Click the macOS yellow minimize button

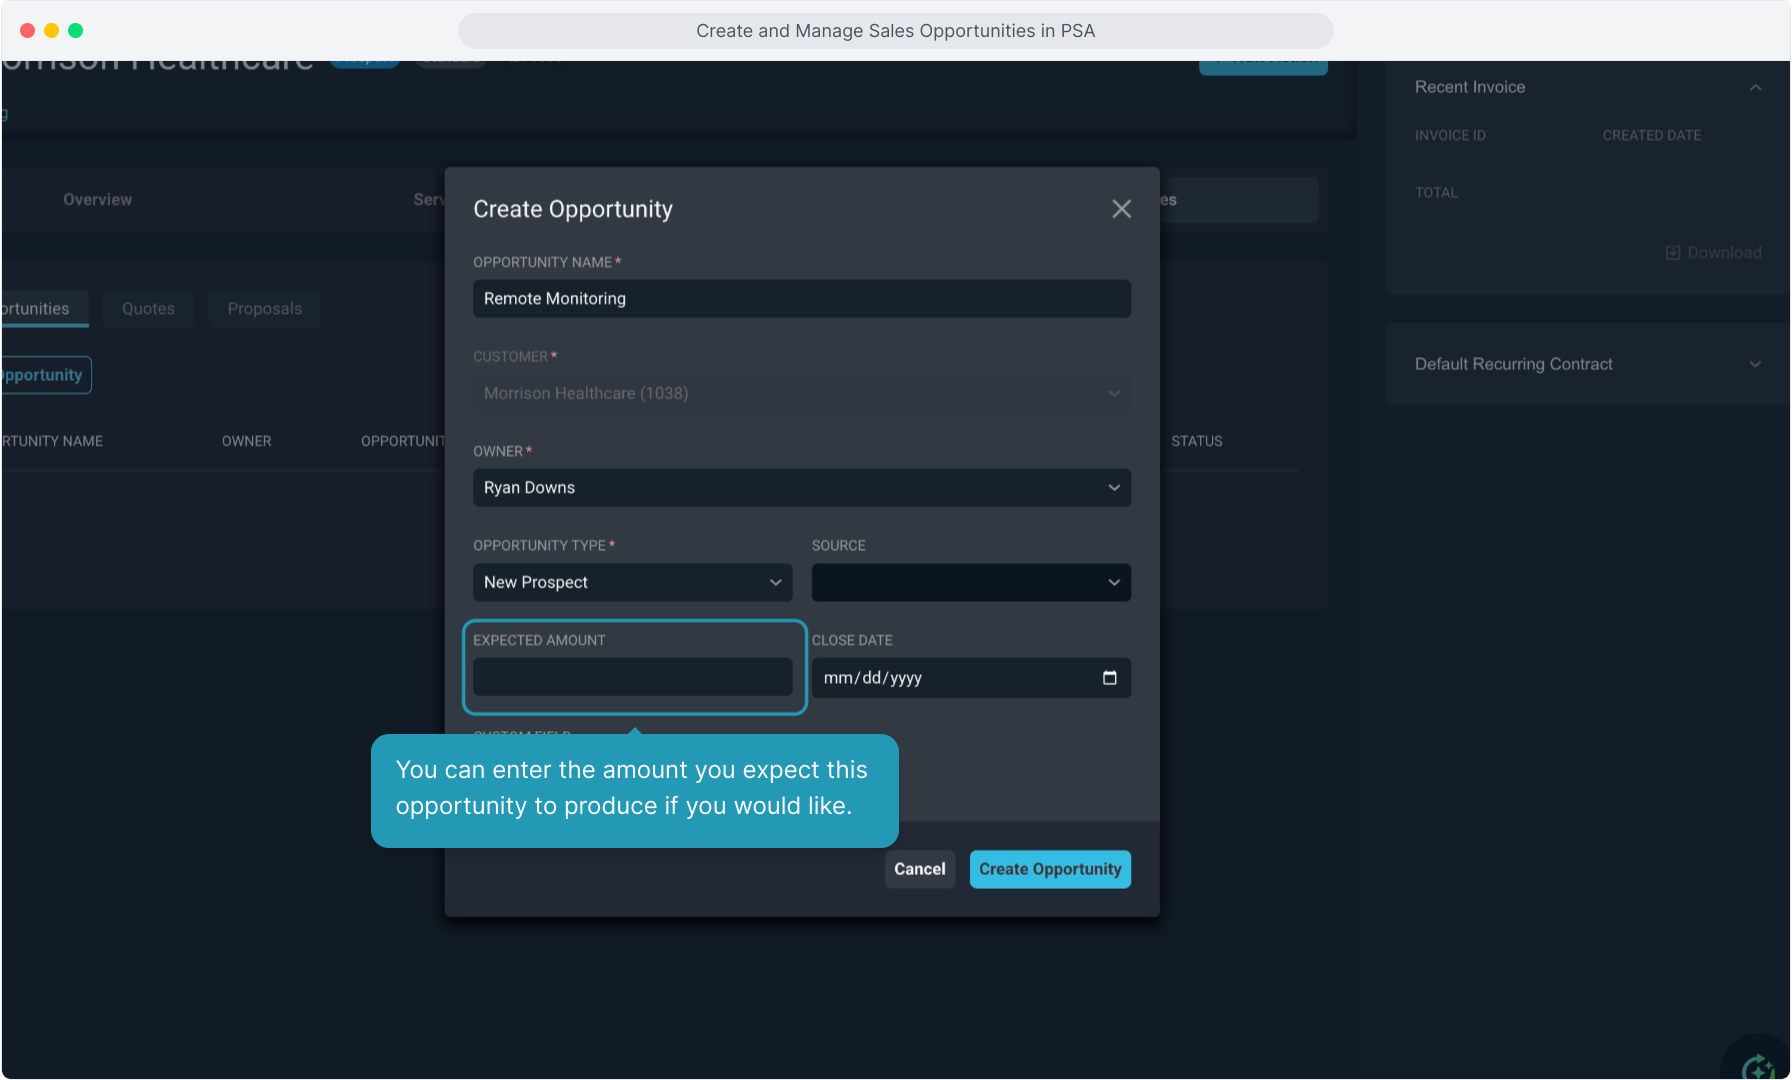(x=51, y=31)
